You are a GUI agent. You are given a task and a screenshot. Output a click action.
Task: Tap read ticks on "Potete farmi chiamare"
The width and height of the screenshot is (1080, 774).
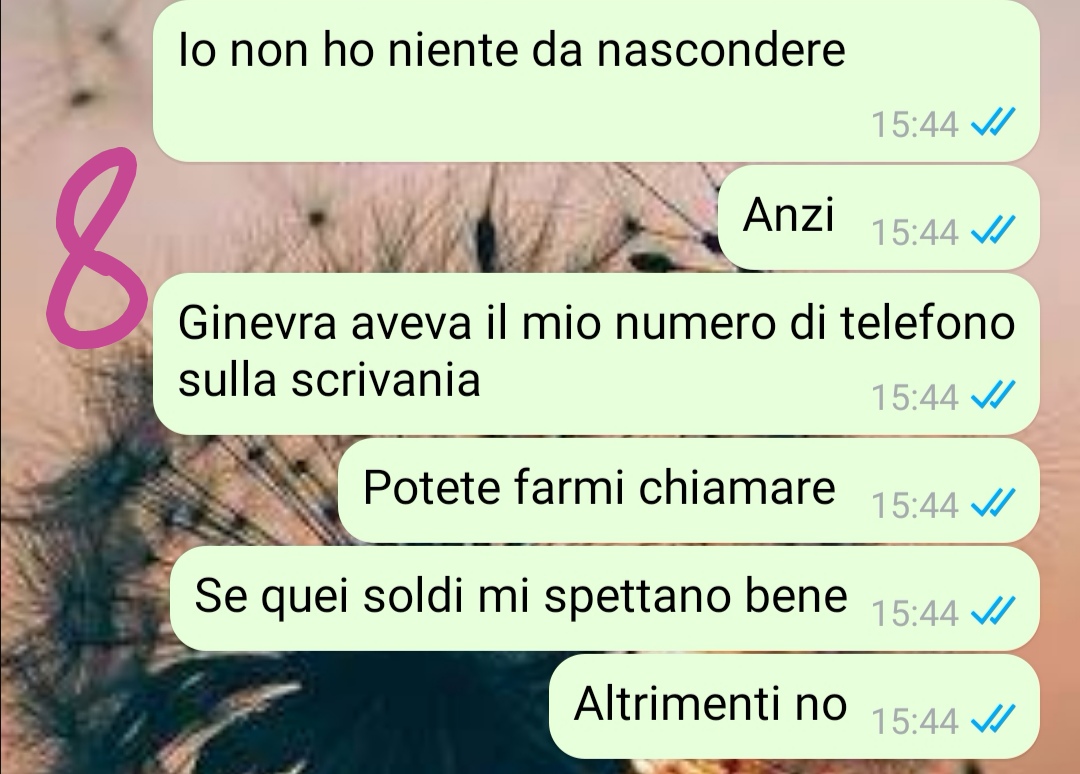click(x=993, y=503)
